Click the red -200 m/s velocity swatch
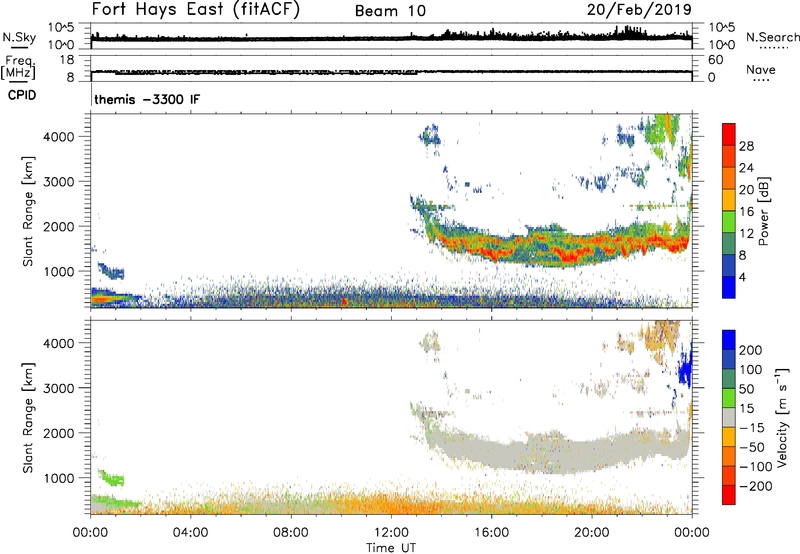 729,495
